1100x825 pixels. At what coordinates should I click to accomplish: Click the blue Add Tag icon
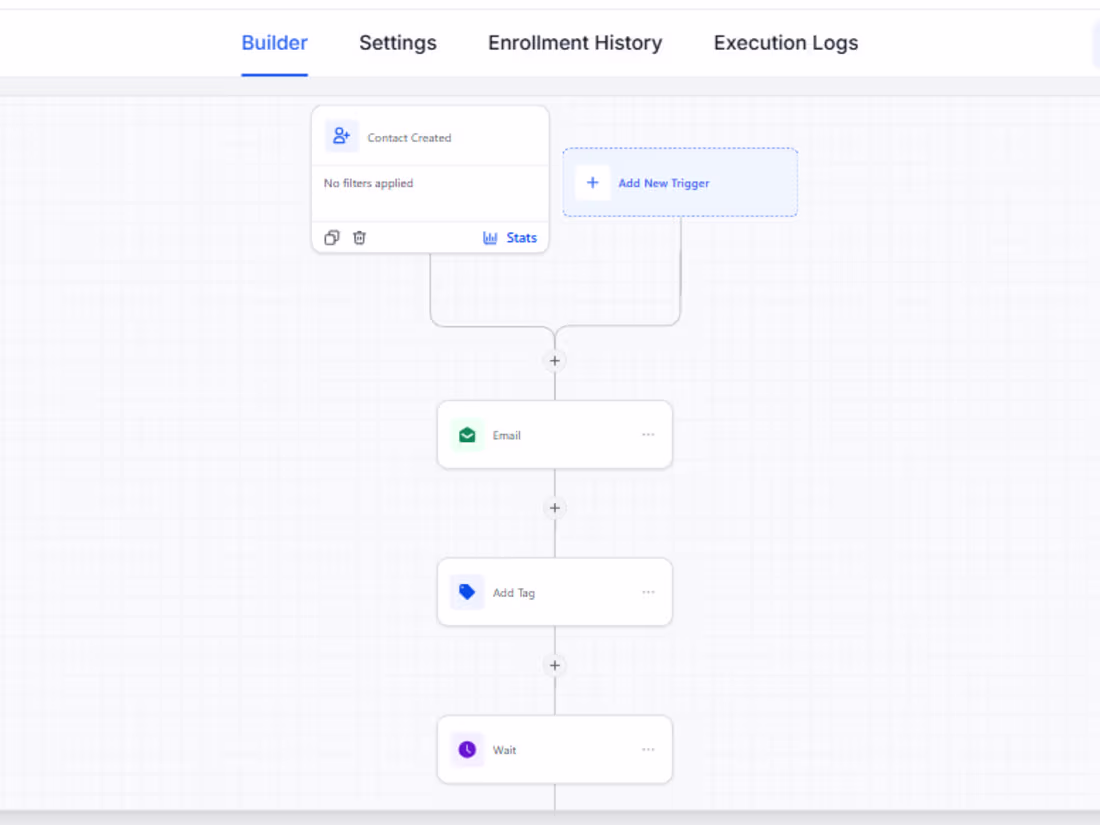point(467,592)
